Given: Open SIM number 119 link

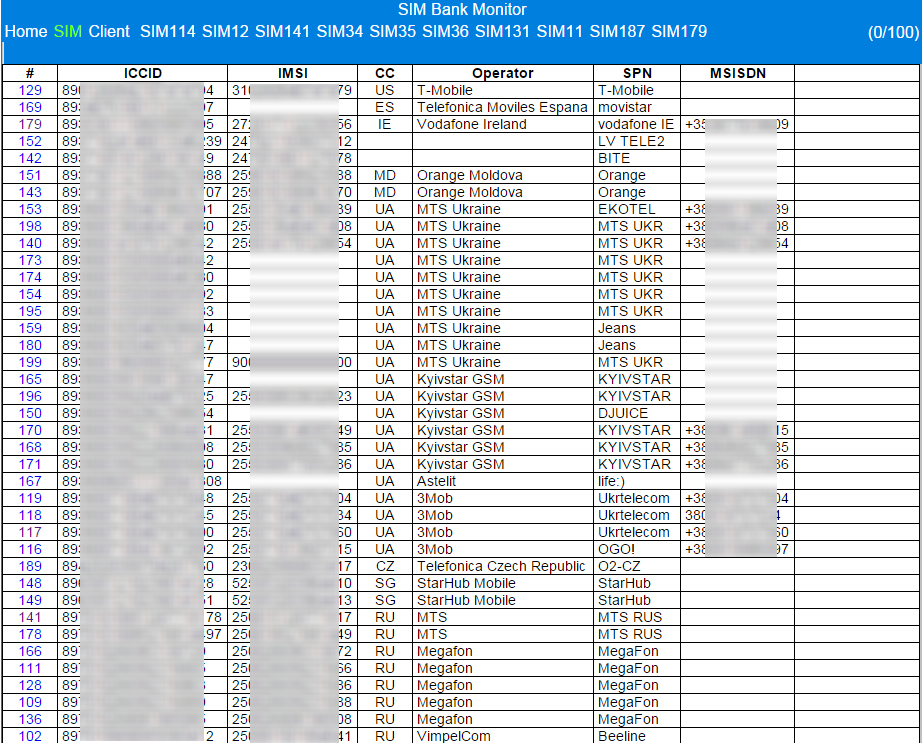Looking at the screenshot, I should pos(30,498).
